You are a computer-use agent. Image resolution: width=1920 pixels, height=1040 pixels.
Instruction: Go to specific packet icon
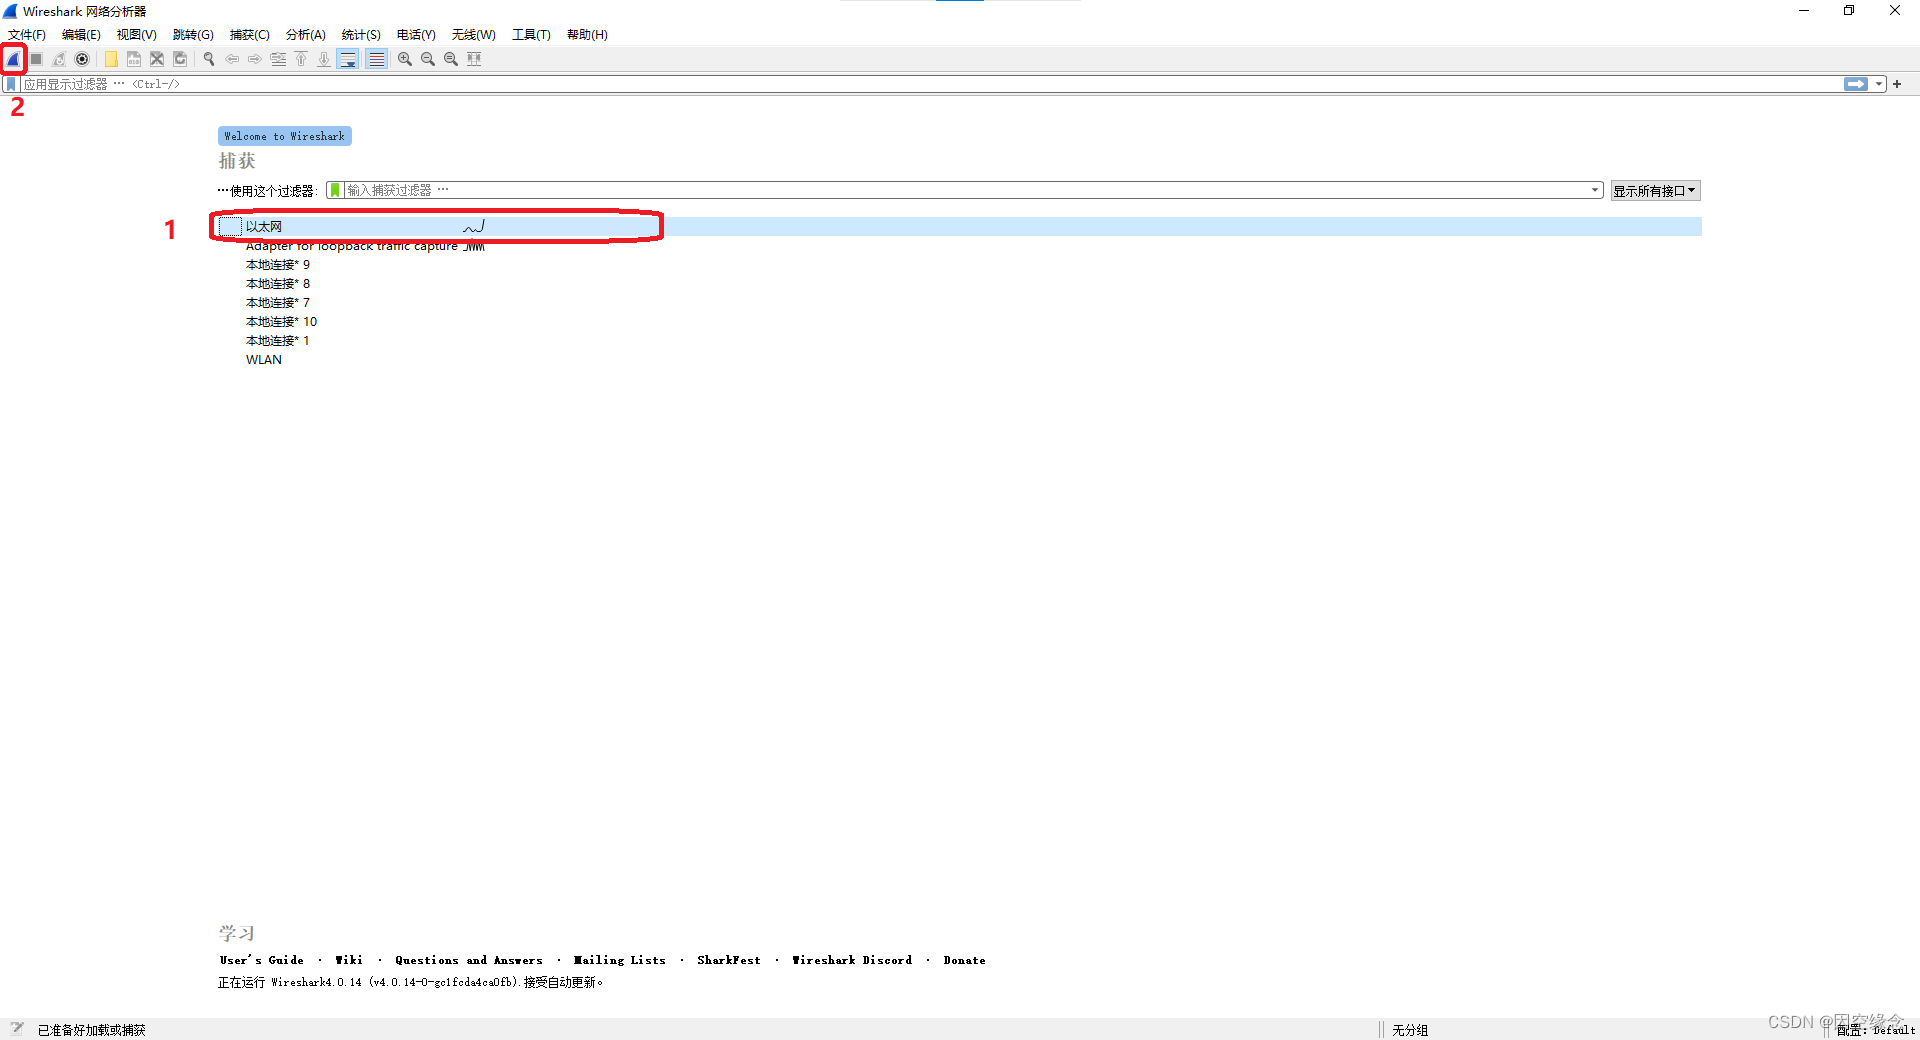[x=278, y=59]
